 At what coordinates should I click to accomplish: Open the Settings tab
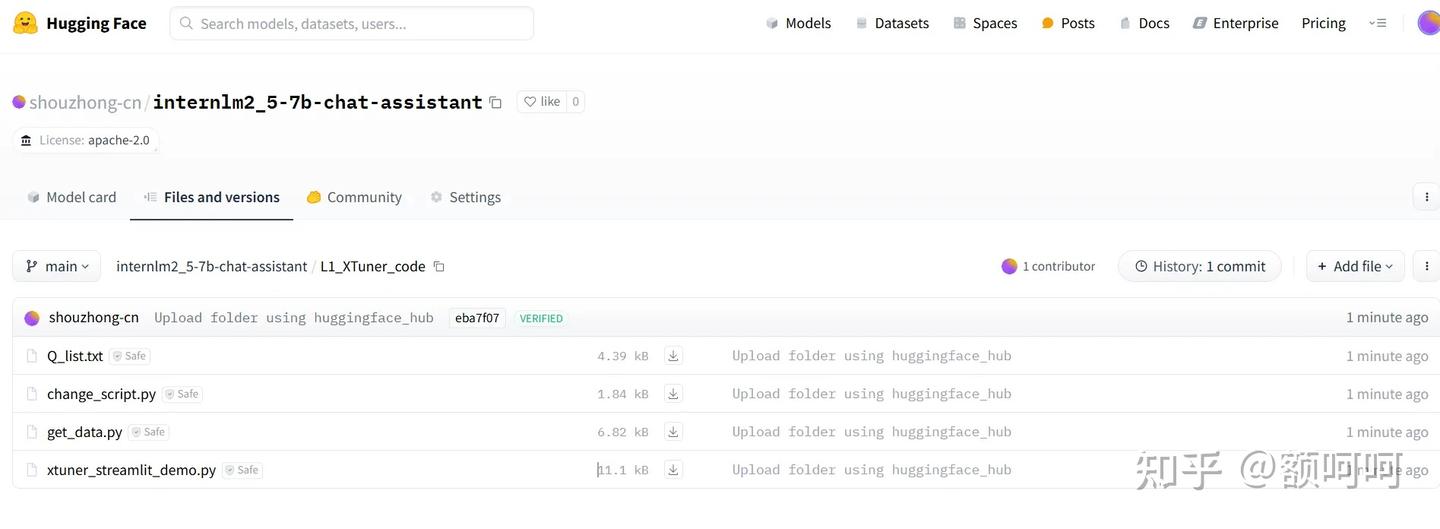pos(466,197)
